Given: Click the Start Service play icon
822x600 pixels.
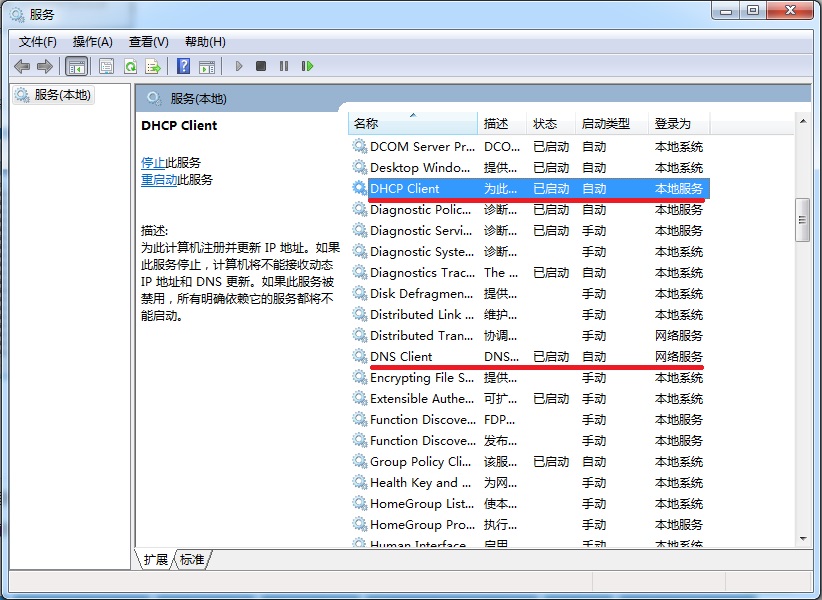Looking at the screenshot, I should click(x=239, y=66).
